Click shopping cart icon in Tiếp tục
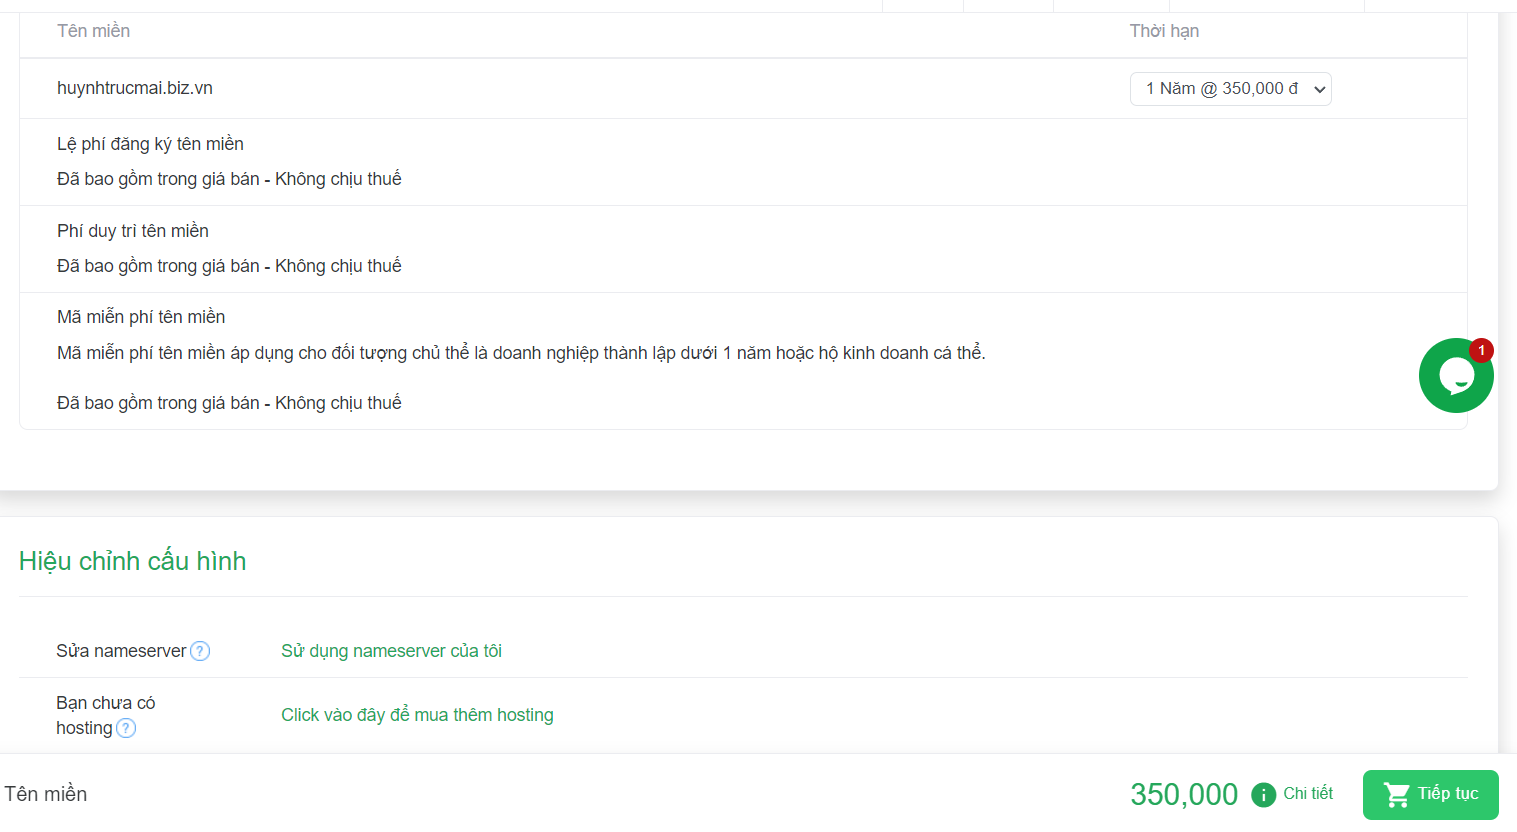1517x832 pixels. 1396,795
